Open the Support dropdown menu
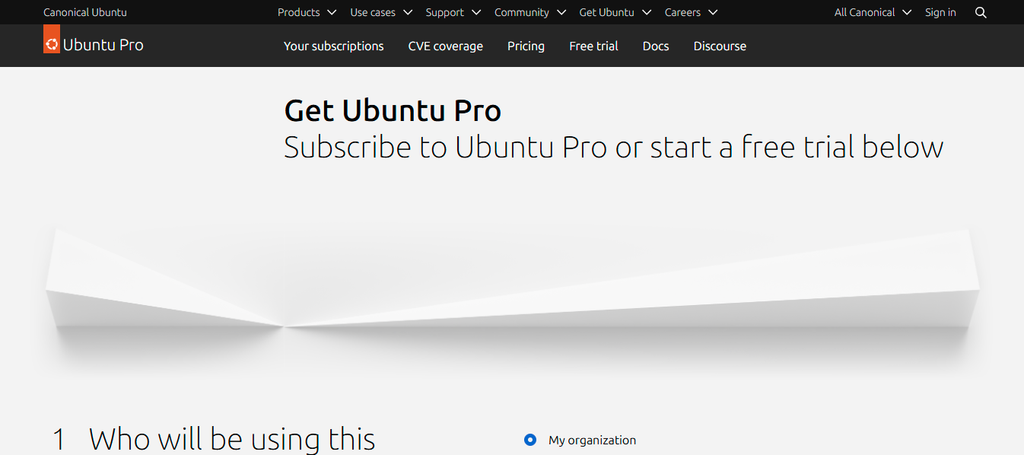 (453, 12)
